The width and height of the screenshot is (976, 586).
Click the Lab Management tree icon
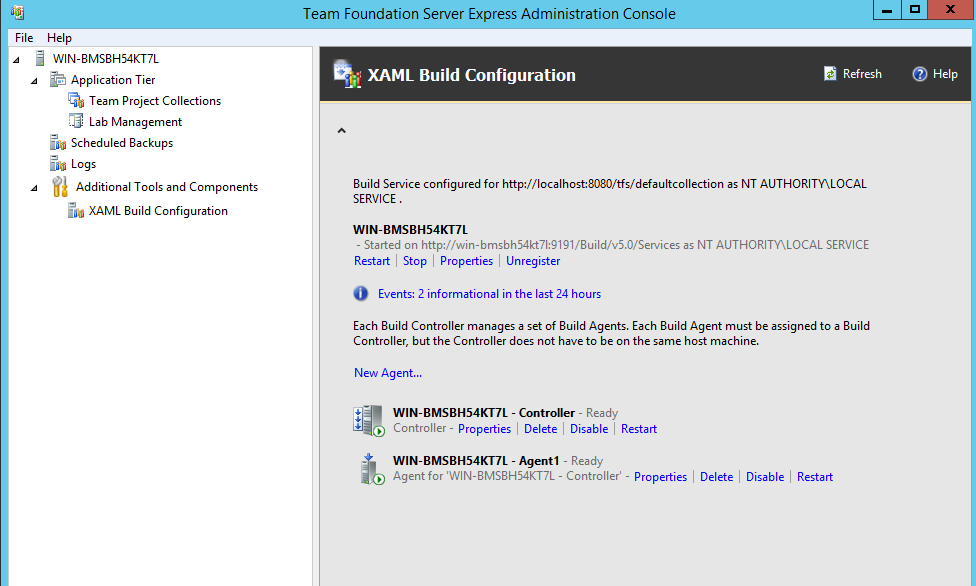[x=76, y=121]
